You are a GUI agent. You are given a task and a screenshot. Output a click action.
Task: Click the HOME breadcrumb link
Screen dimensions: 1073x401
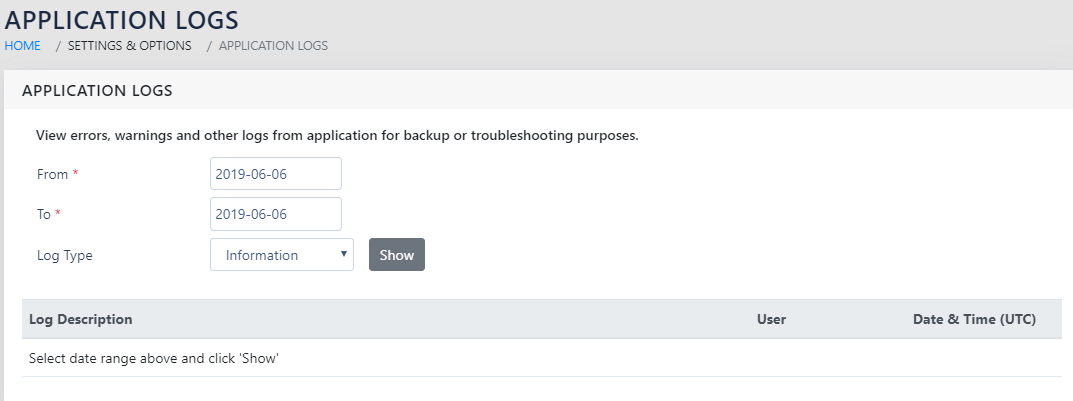(22, 45)
